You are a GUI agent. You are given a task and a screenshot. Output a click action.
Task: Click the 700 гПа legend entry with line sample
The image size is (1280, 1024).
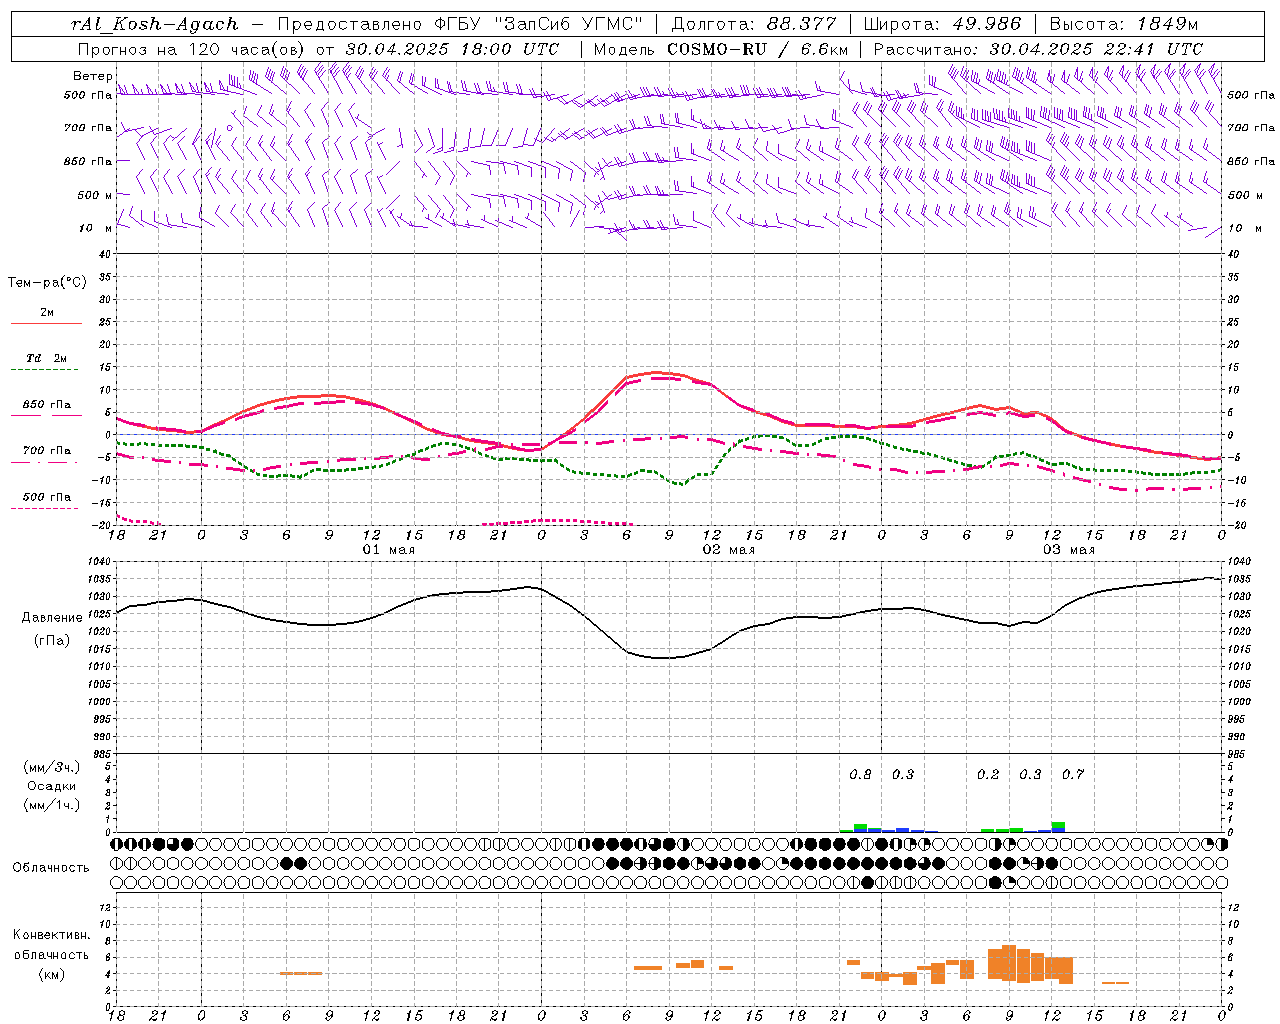coord(46,455)
